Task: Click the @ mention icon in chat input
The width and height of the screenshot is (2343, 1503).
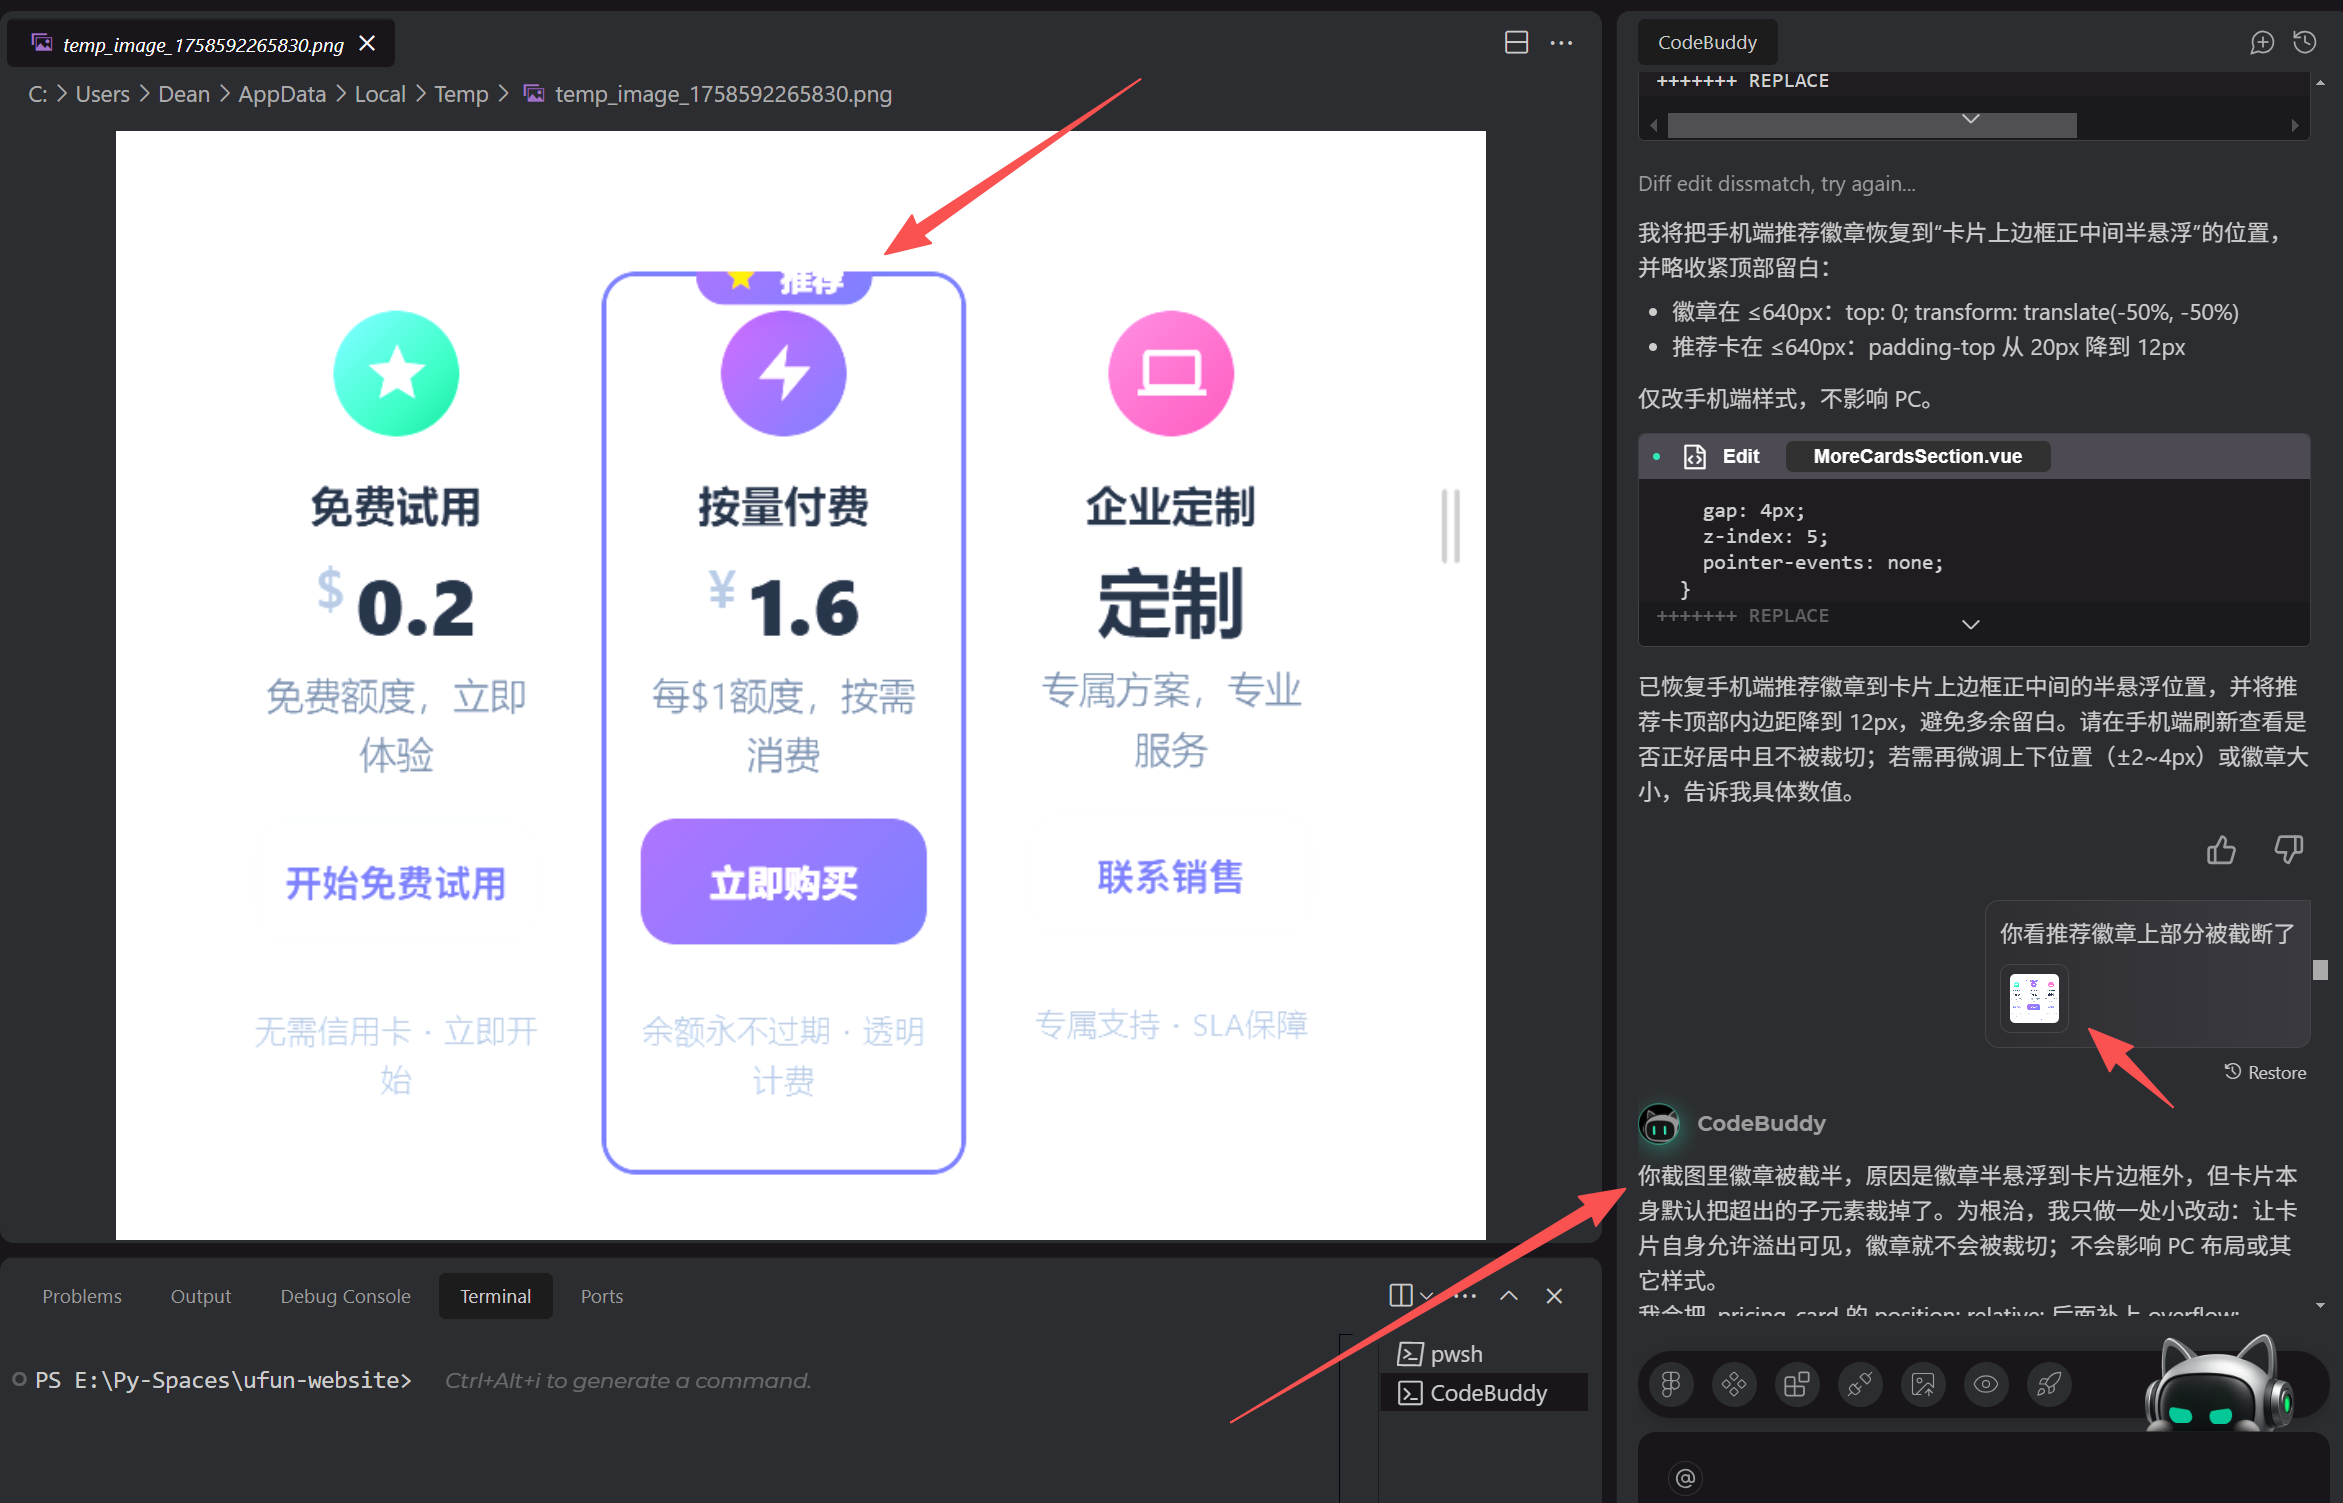Action: click(1685, 1477)
